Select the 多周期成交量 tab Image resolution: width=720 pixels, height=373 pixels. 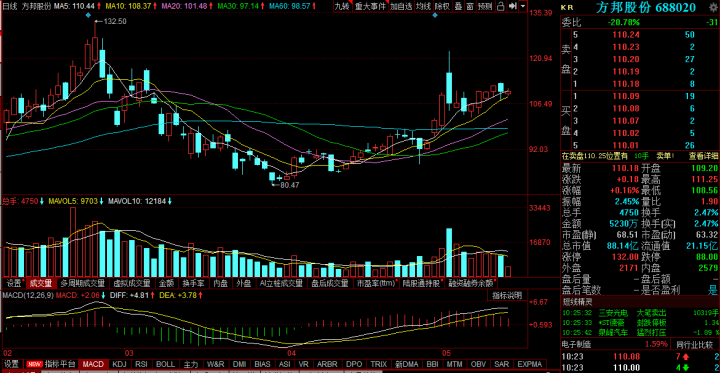(83, 283)
